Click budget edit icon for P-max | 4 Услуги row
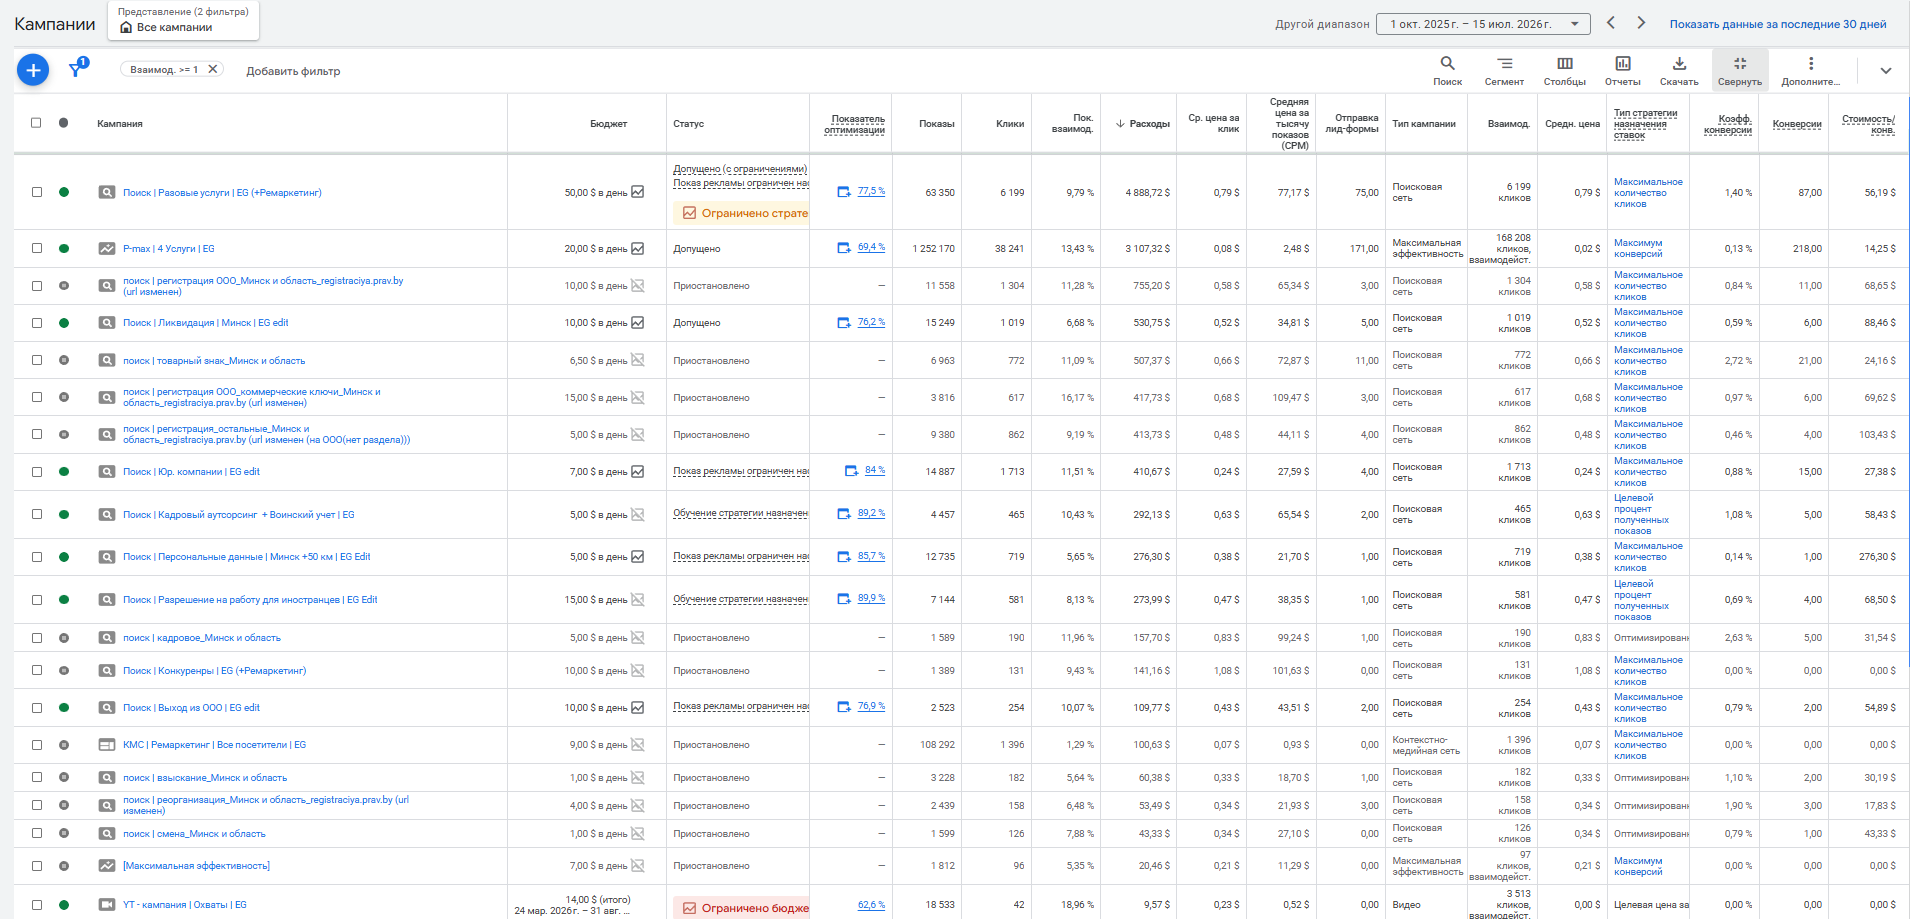Image resolution: width=1910 pixels, height=919 pixels. [x=638, y=248]
